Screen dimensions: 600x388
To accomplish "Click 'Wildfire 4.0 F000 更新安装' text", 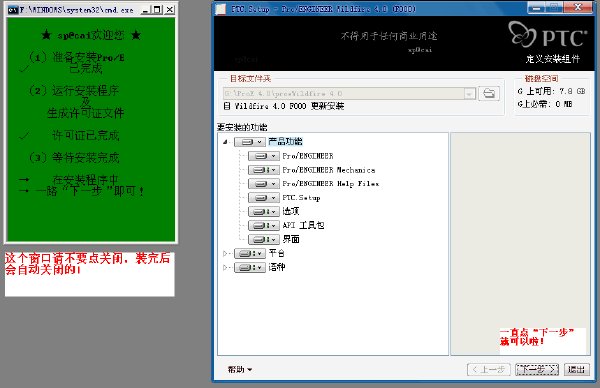I will coord(289,106).
